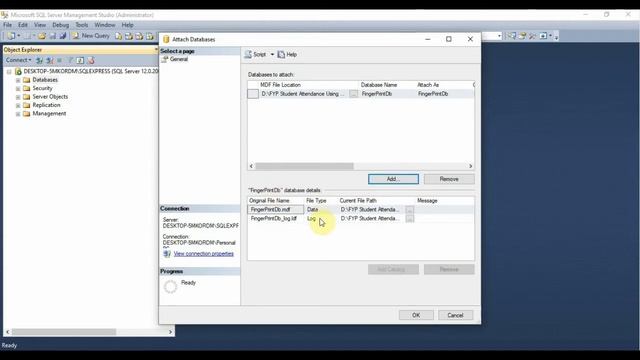The height and width of the screenshot is (360, 640).
Task: Click the New Query button in toolbar
Action: pos(91,36)
